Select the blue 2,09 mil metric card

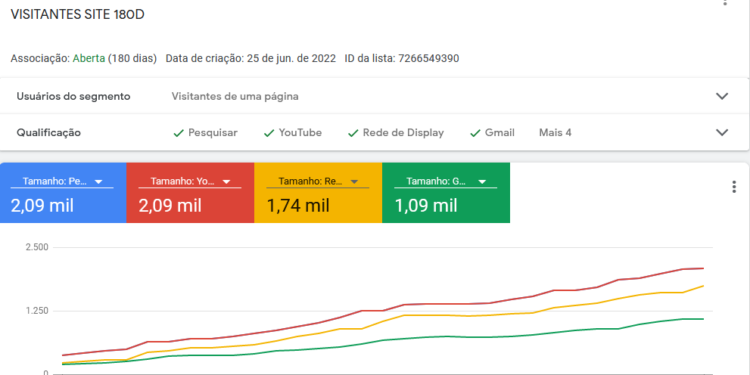tap(63, 193)
